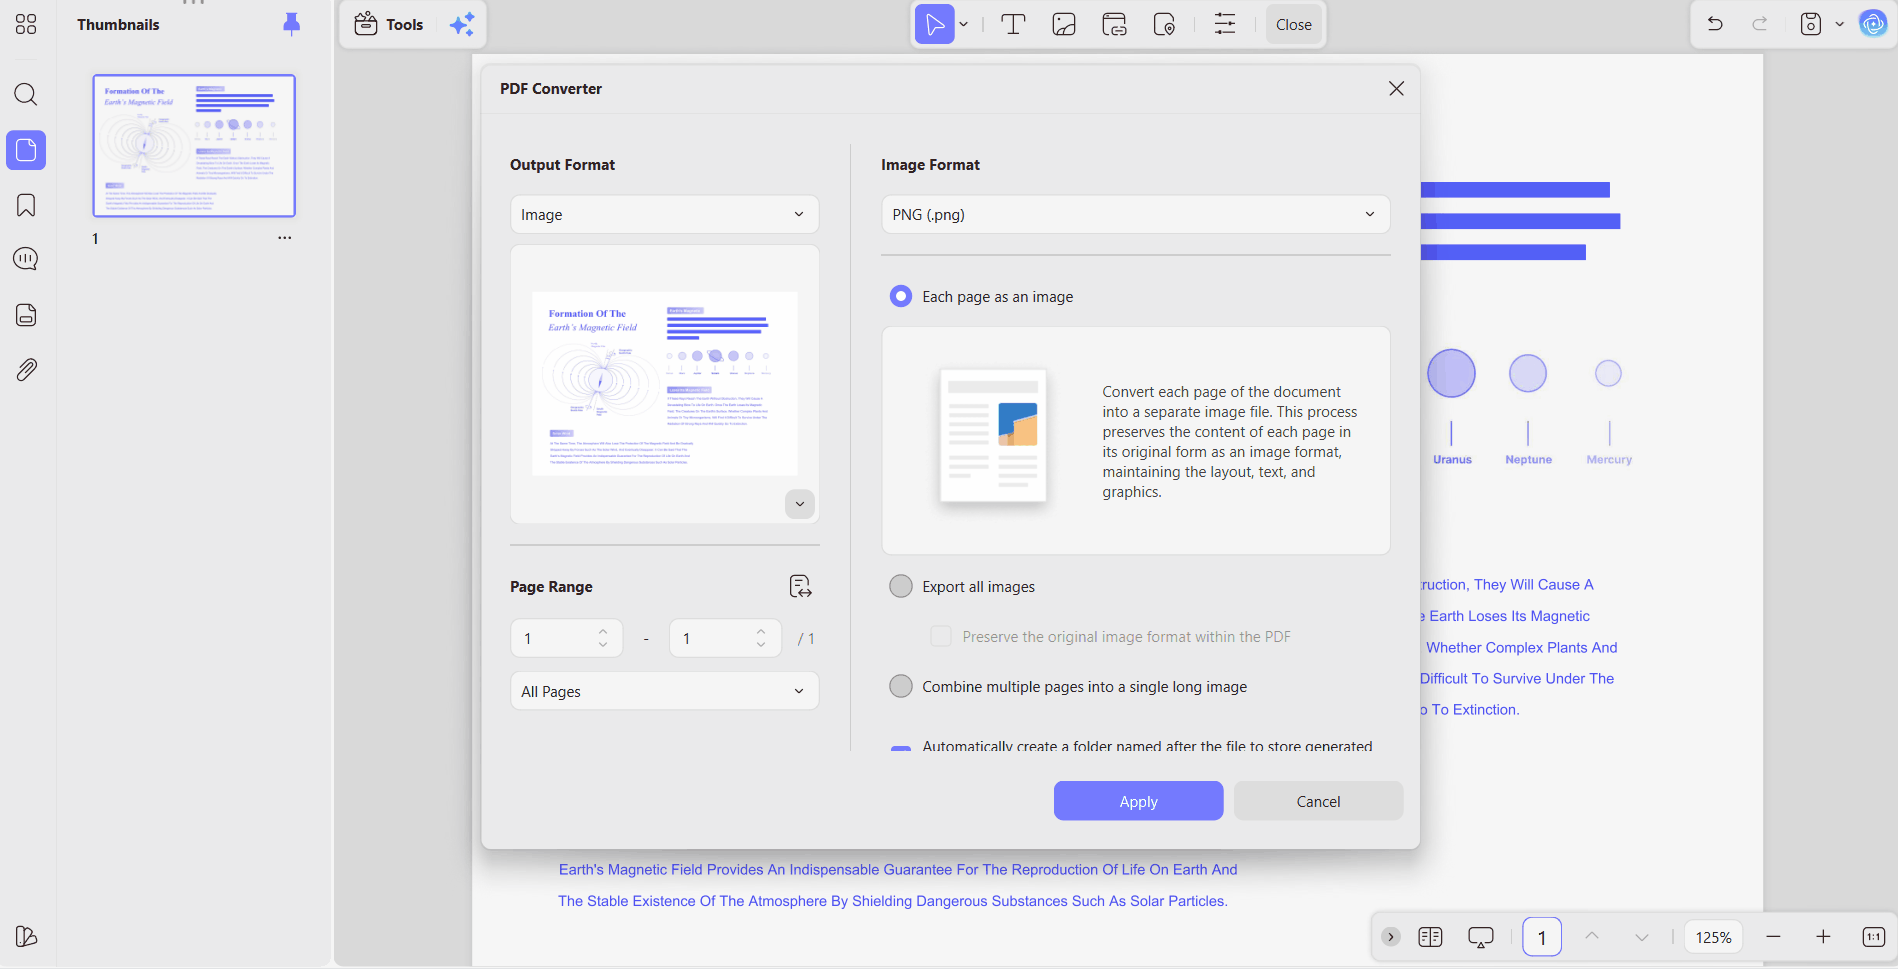The width and height of the screenshot is (1898, 969).
Task: Expand the PNG image format dropdown
Action: pyautogui.click(x=1135, y=214)
